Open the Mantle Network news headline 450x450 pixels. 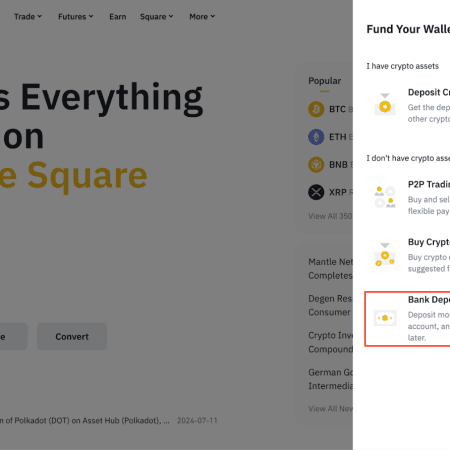(330, 269)
